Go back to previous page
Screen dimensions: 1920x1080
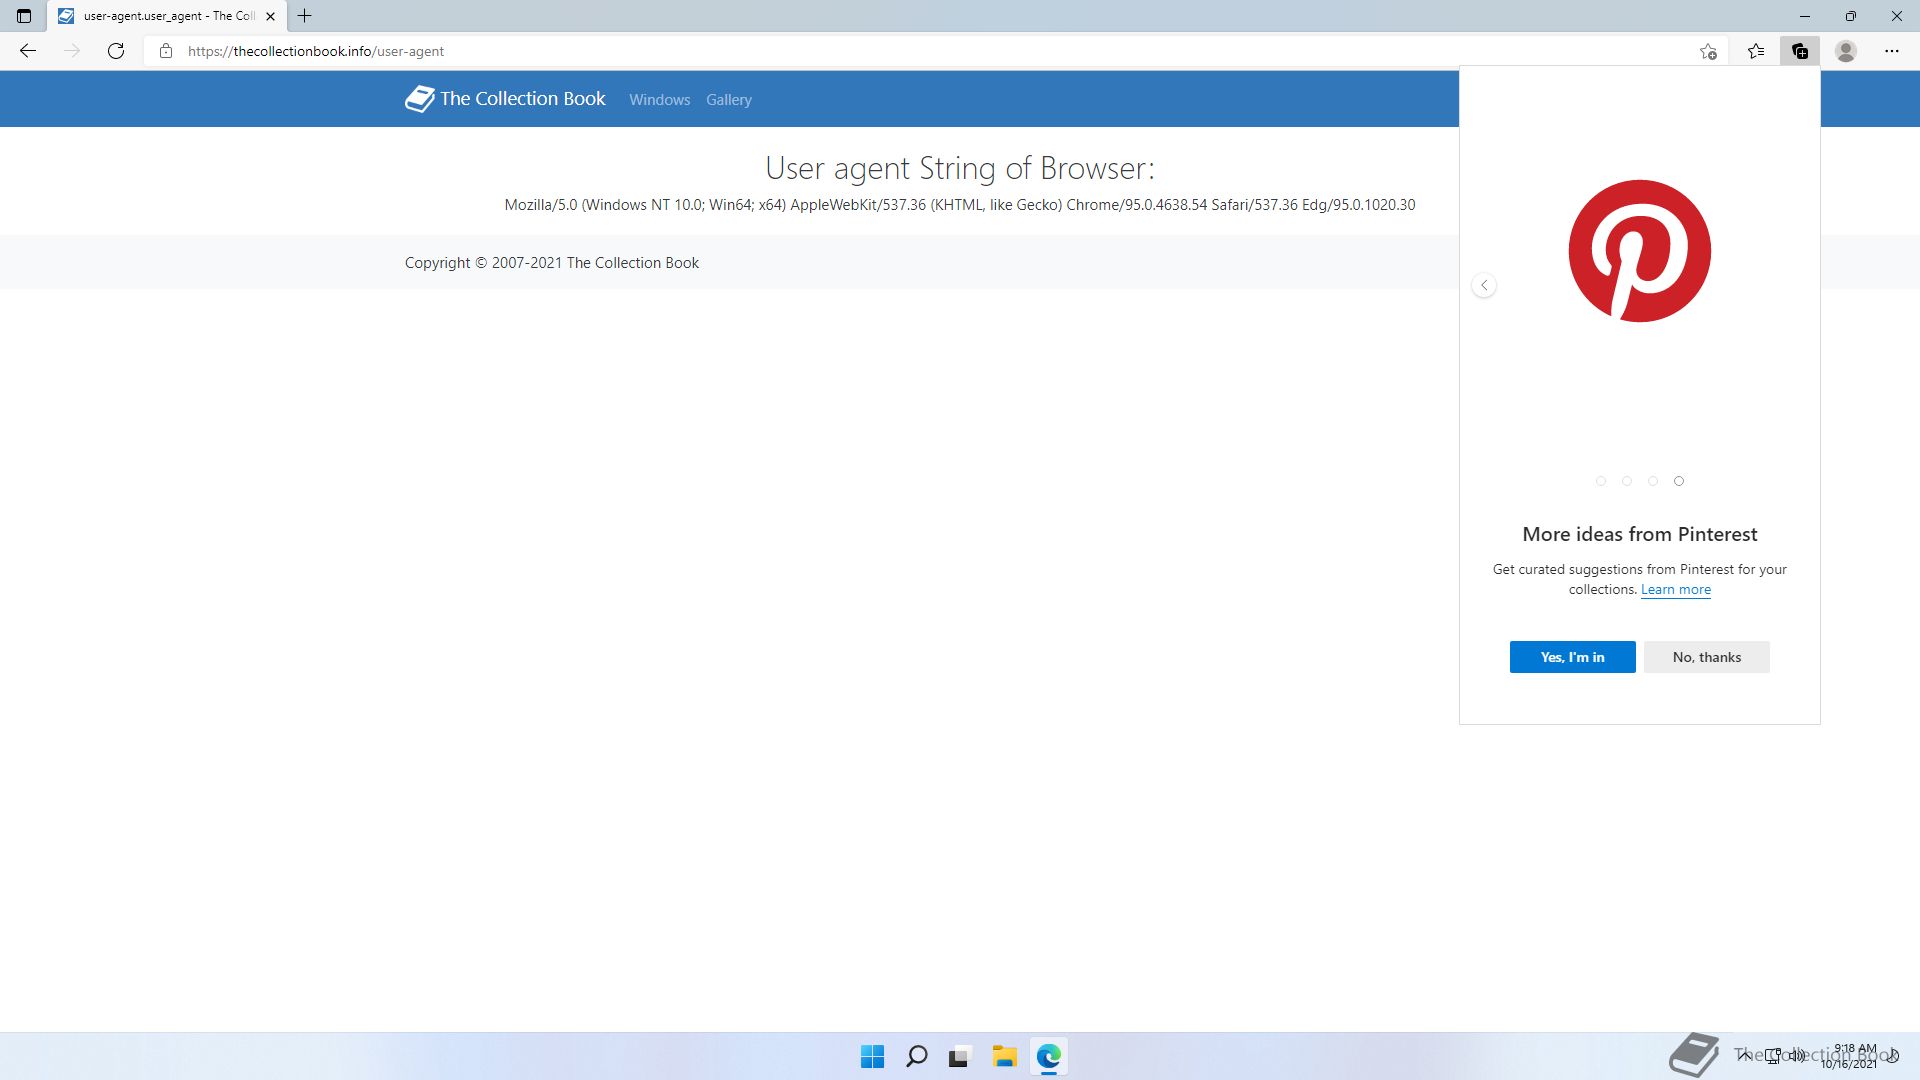(x=28, y=51)
